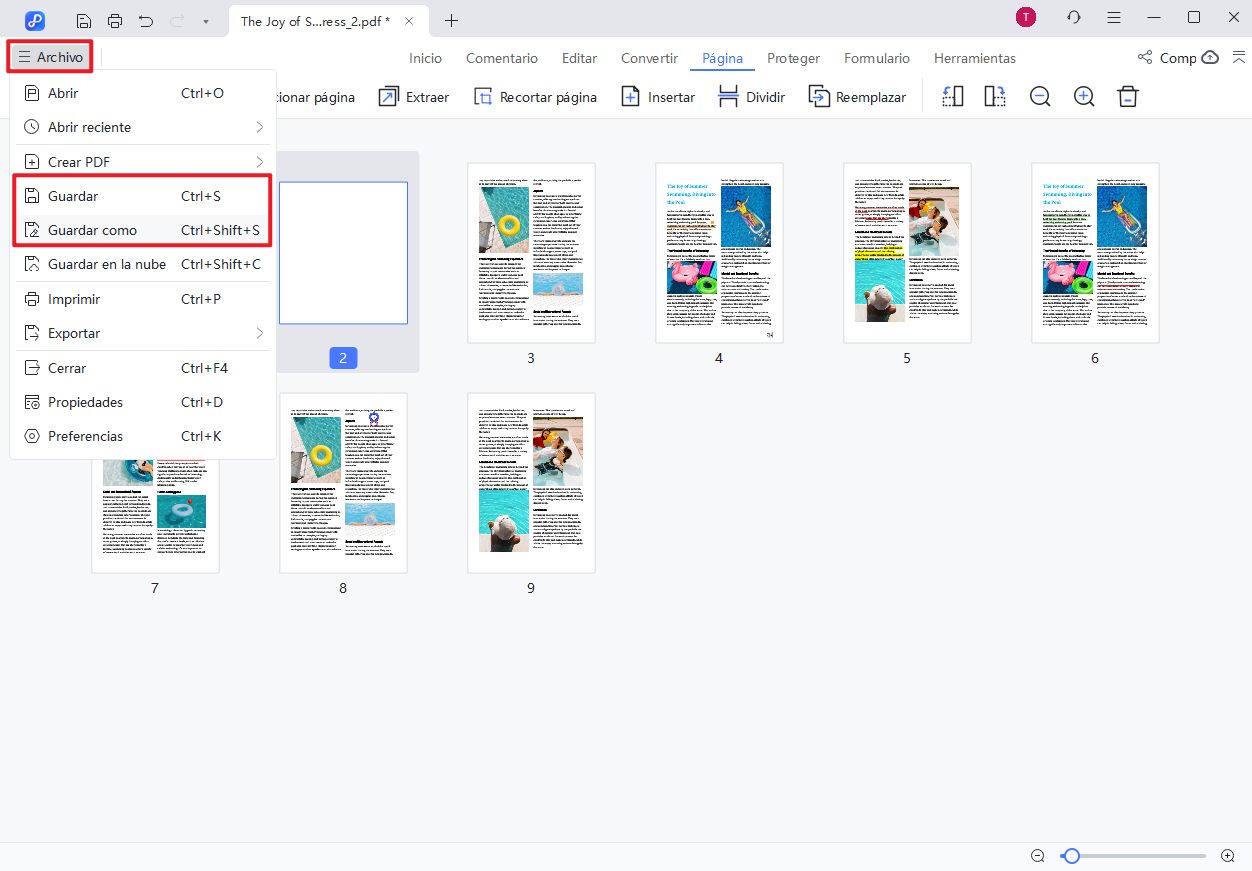
Task: Open the Reemplazar tool
Action: pos(857,96)
